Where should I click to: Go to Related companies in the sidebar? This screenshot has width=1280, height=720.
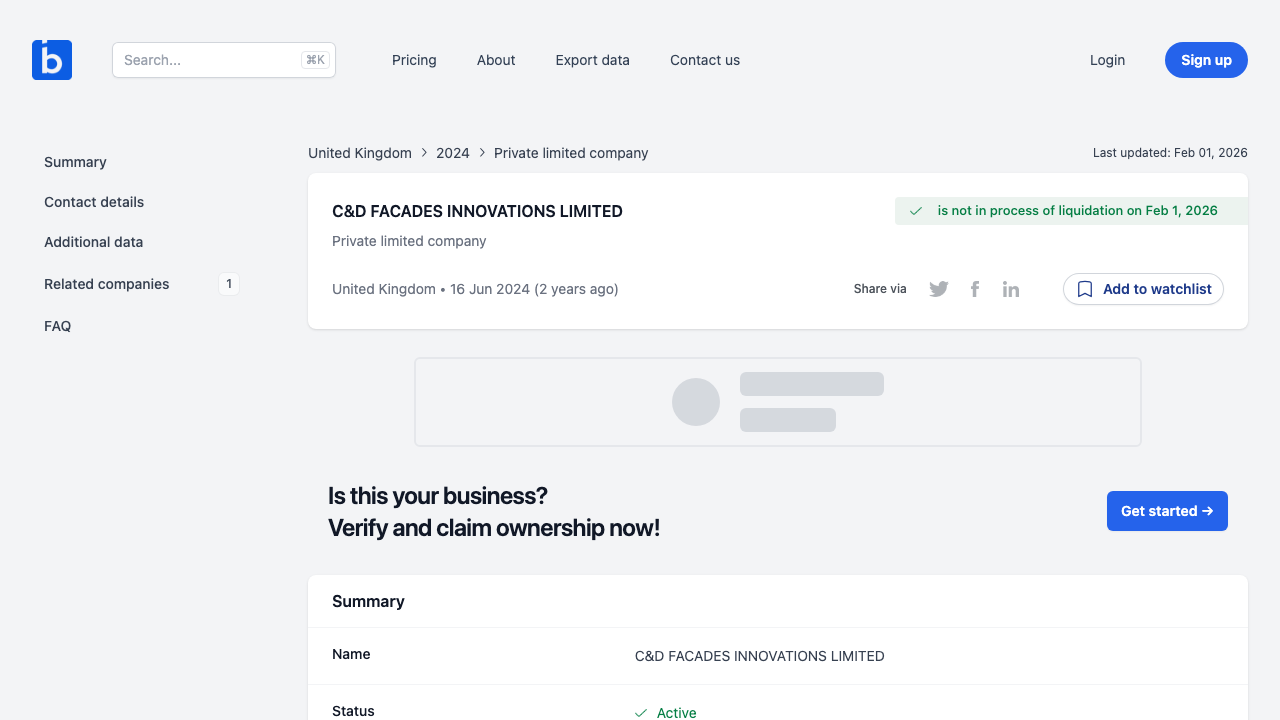coord(107,284)
